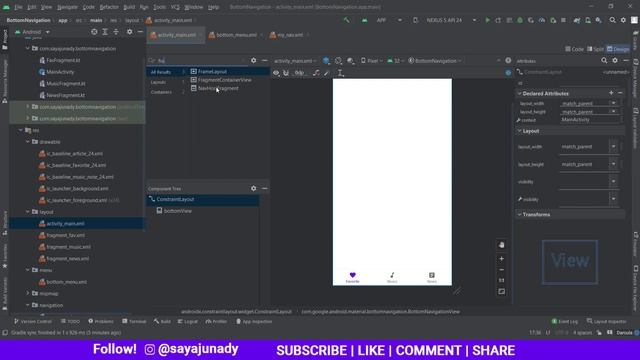Screen dimensions: 640x360
Task: Toggle view options eye icon in design toolbar
Action: tap(276, 73)
